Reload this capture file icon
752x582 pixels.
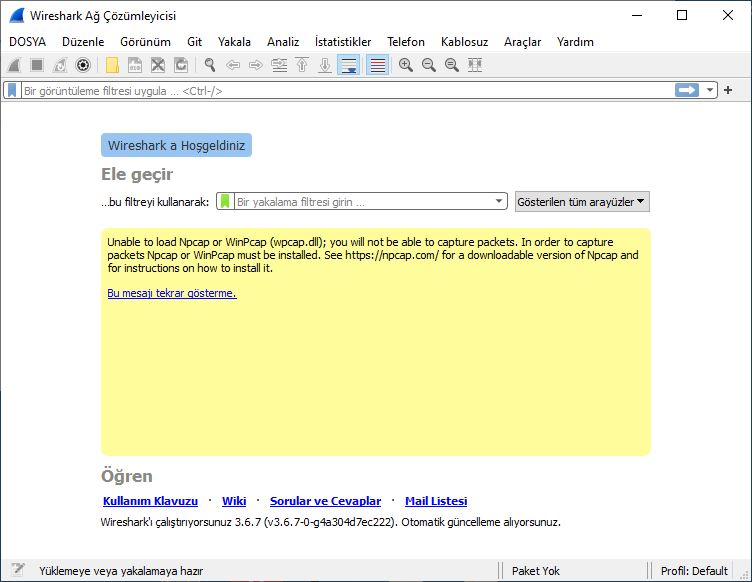(181, 65)
